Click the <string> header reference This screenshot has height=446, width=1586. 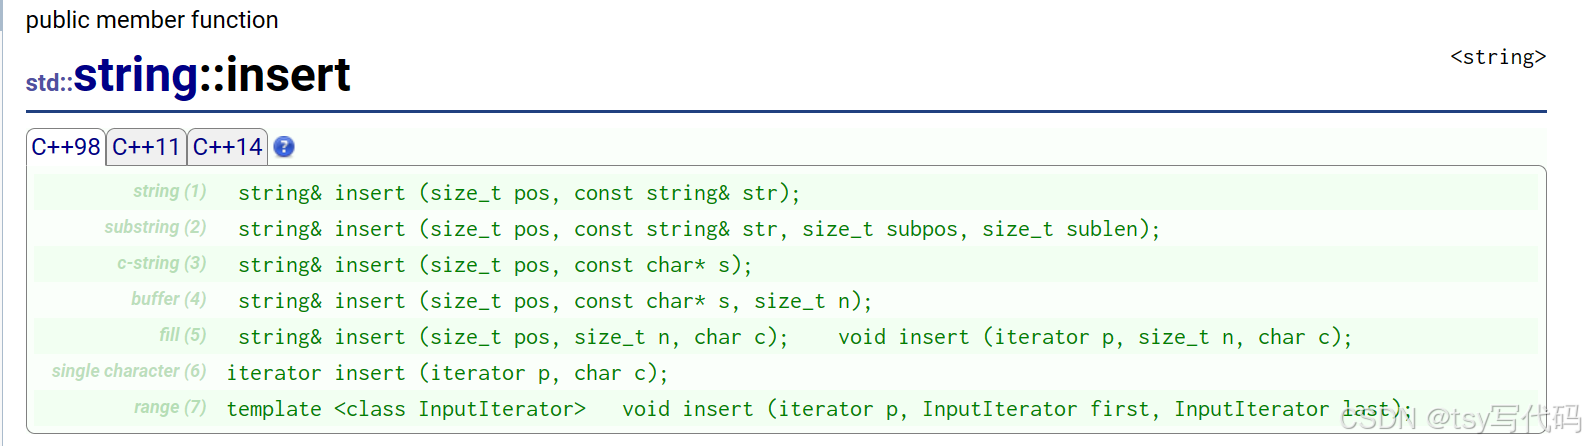(1498, 57)
